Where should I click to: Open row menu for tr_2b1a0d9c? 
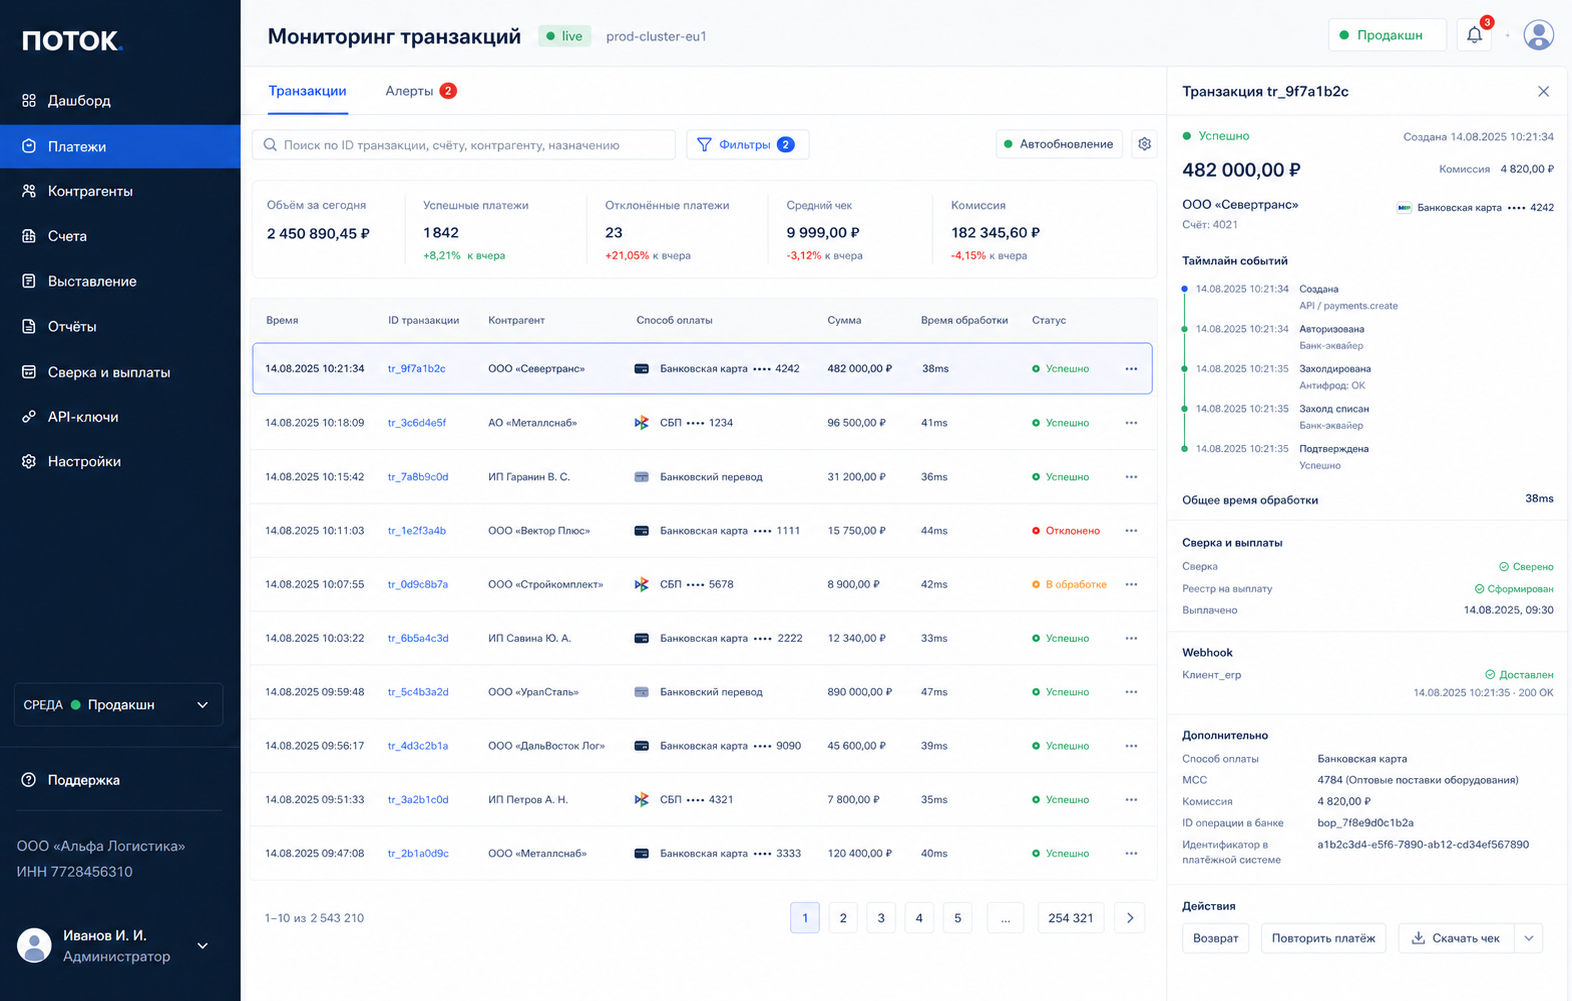[1131, 854]
